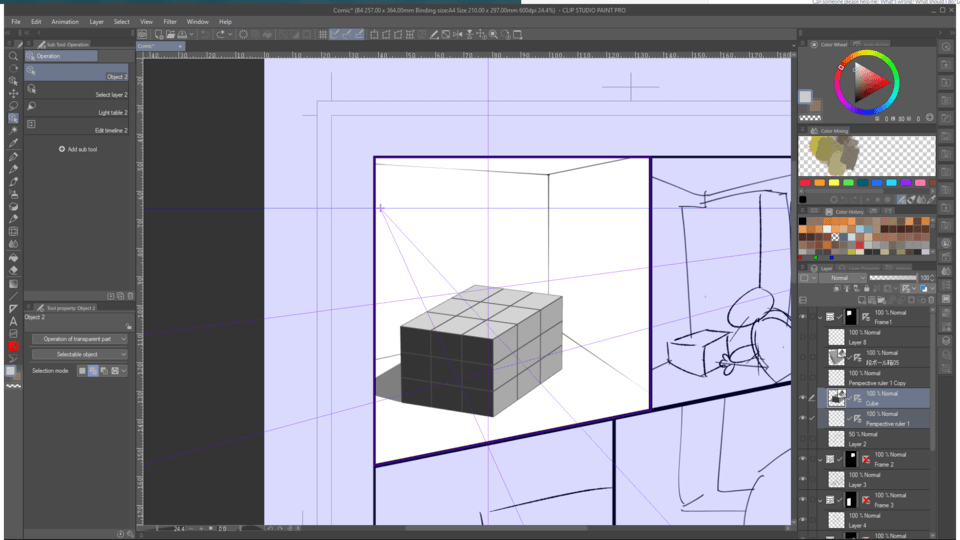Image resolution: width=960 pixels, height=540 pixels.
Task: Select the Eyedropper tool
Action: pyautogui.click(x=13, y=143)
